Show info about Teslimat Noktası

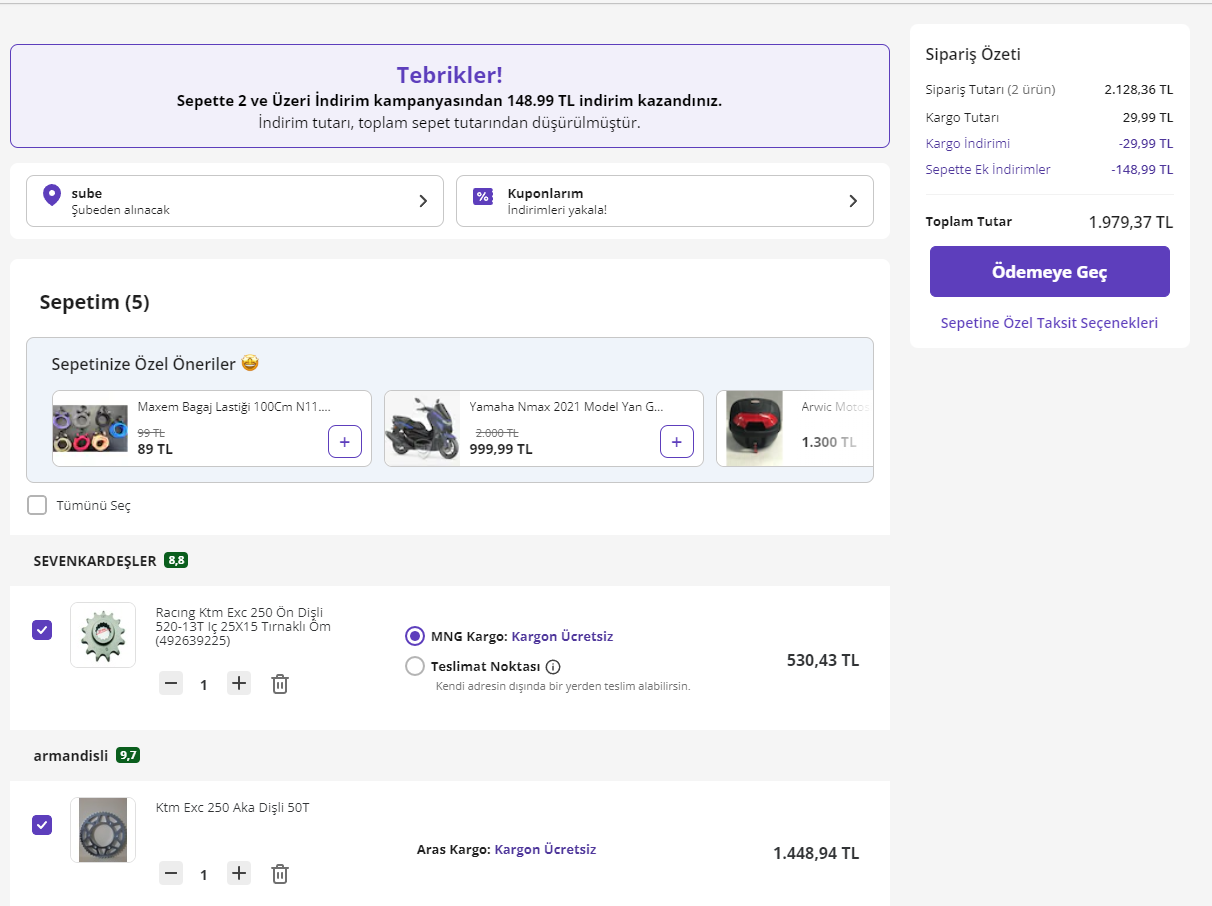(553, 667)
